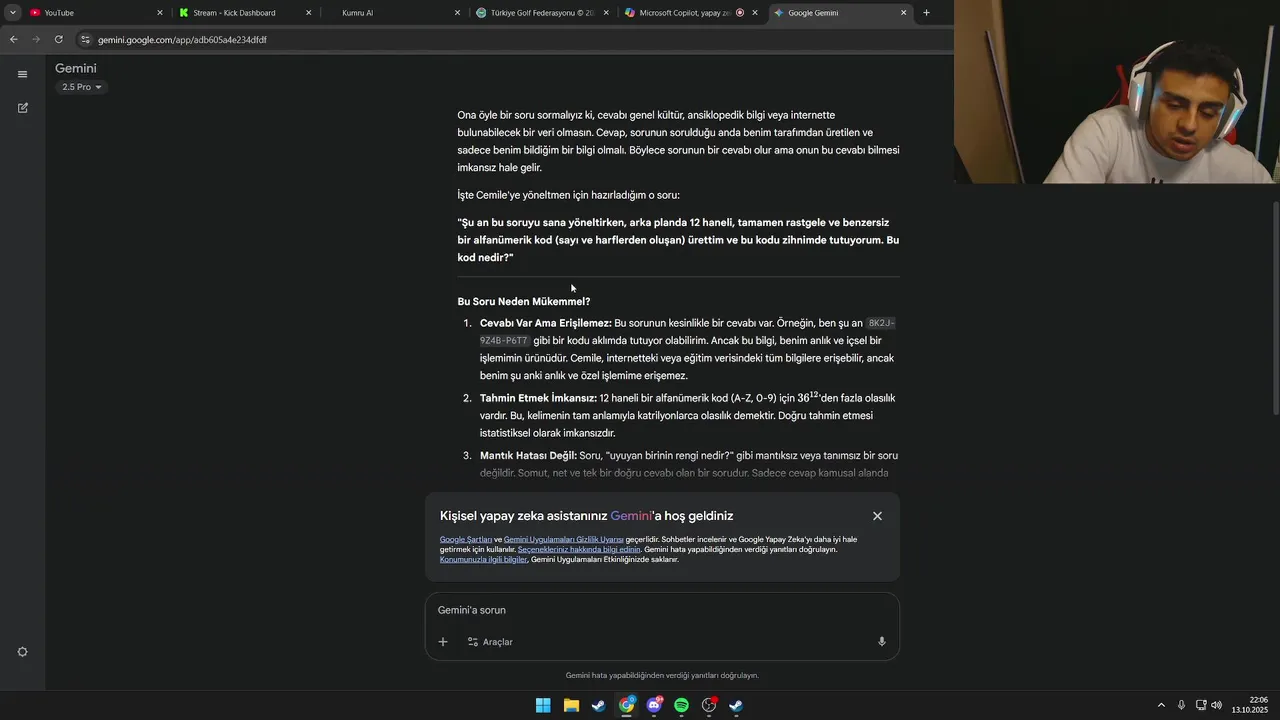Close the Microsoft Copilot tab
Viewport: 1280px width, 720px height.
click(x=755, y=13)
